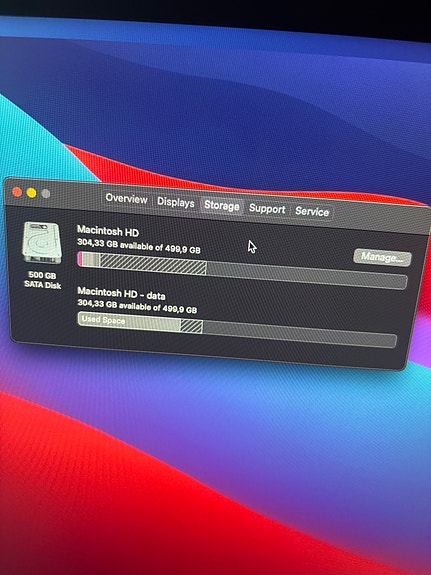Click the Used Space segment in data bar

tap(129, 323)
